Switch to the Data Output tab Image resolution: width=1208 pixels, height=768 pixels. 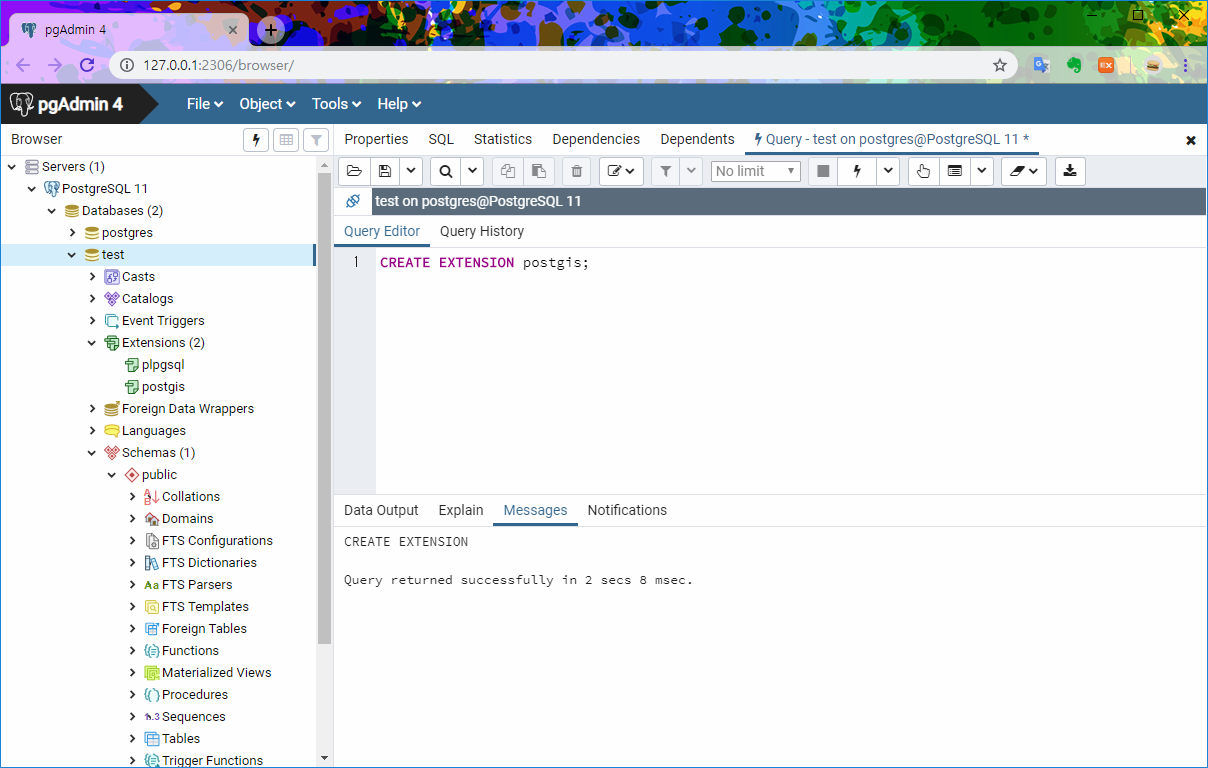click(381, 510)
